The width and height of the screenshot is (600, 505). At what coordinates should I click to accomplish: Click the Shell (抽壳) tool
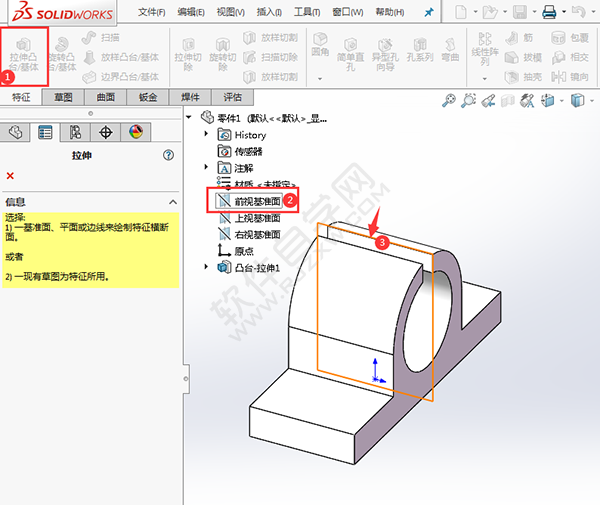click(x=523, y=77)
